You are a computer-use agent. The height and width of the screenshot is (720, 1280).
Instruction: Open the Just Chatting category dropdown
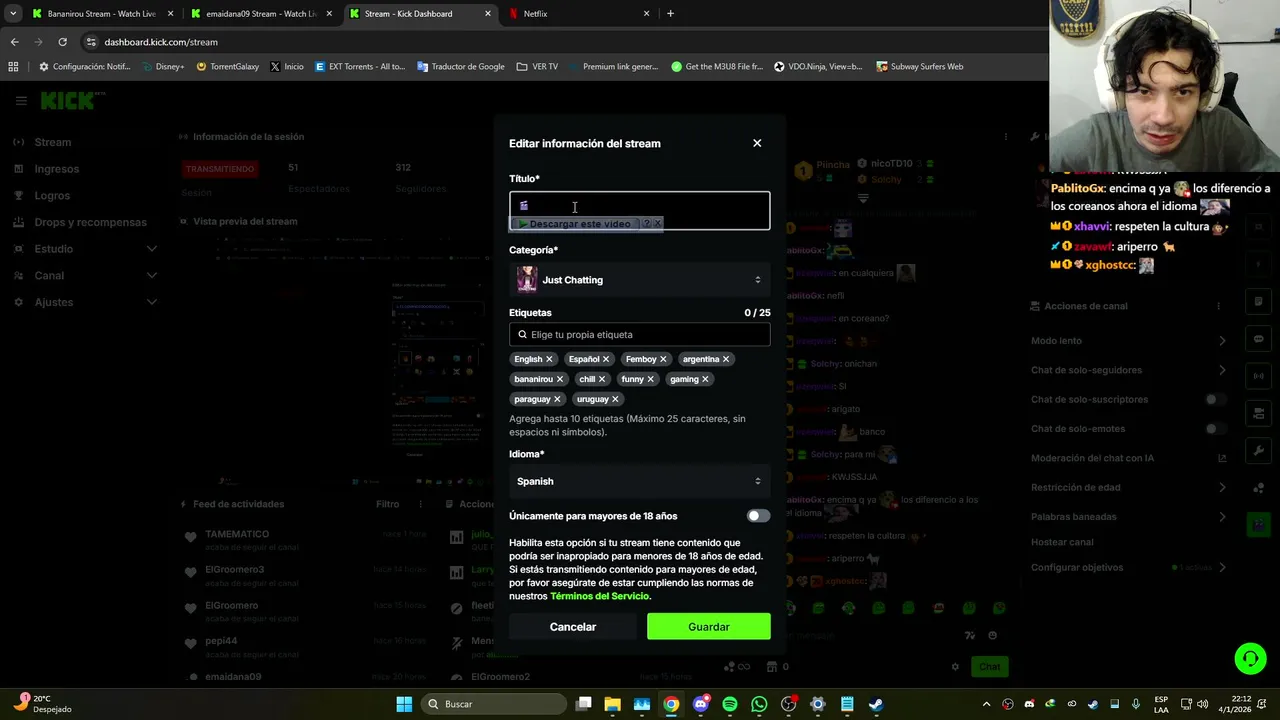(640, 280)
